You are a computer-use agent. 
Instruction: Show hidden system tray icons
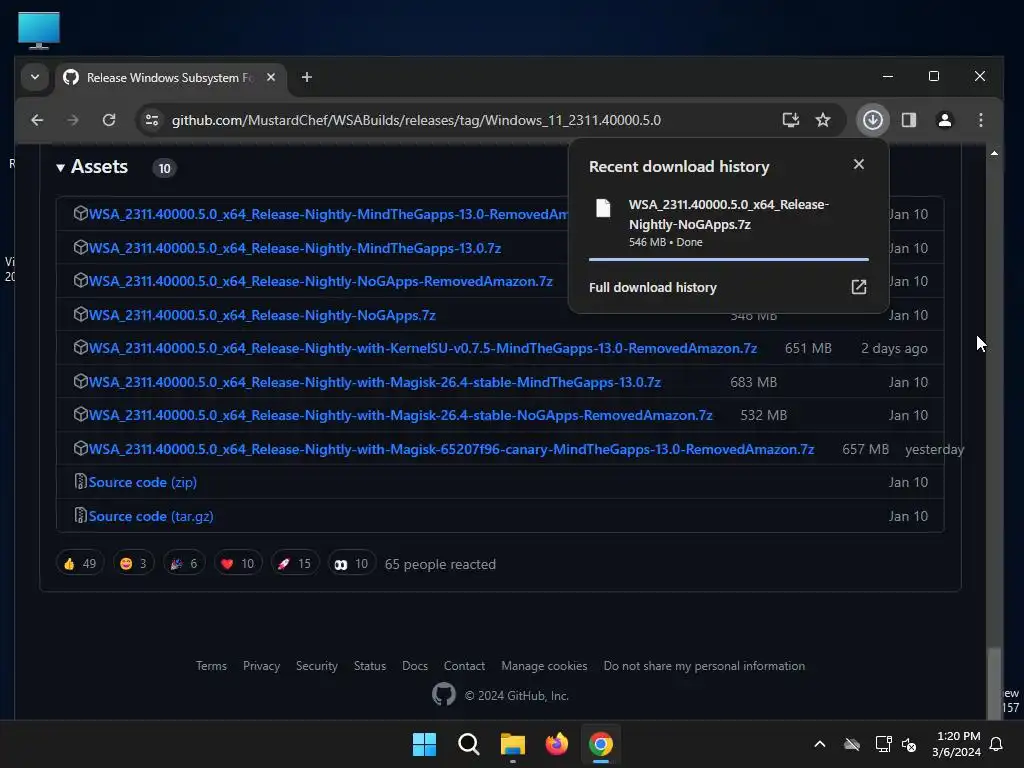pos(820,744)
